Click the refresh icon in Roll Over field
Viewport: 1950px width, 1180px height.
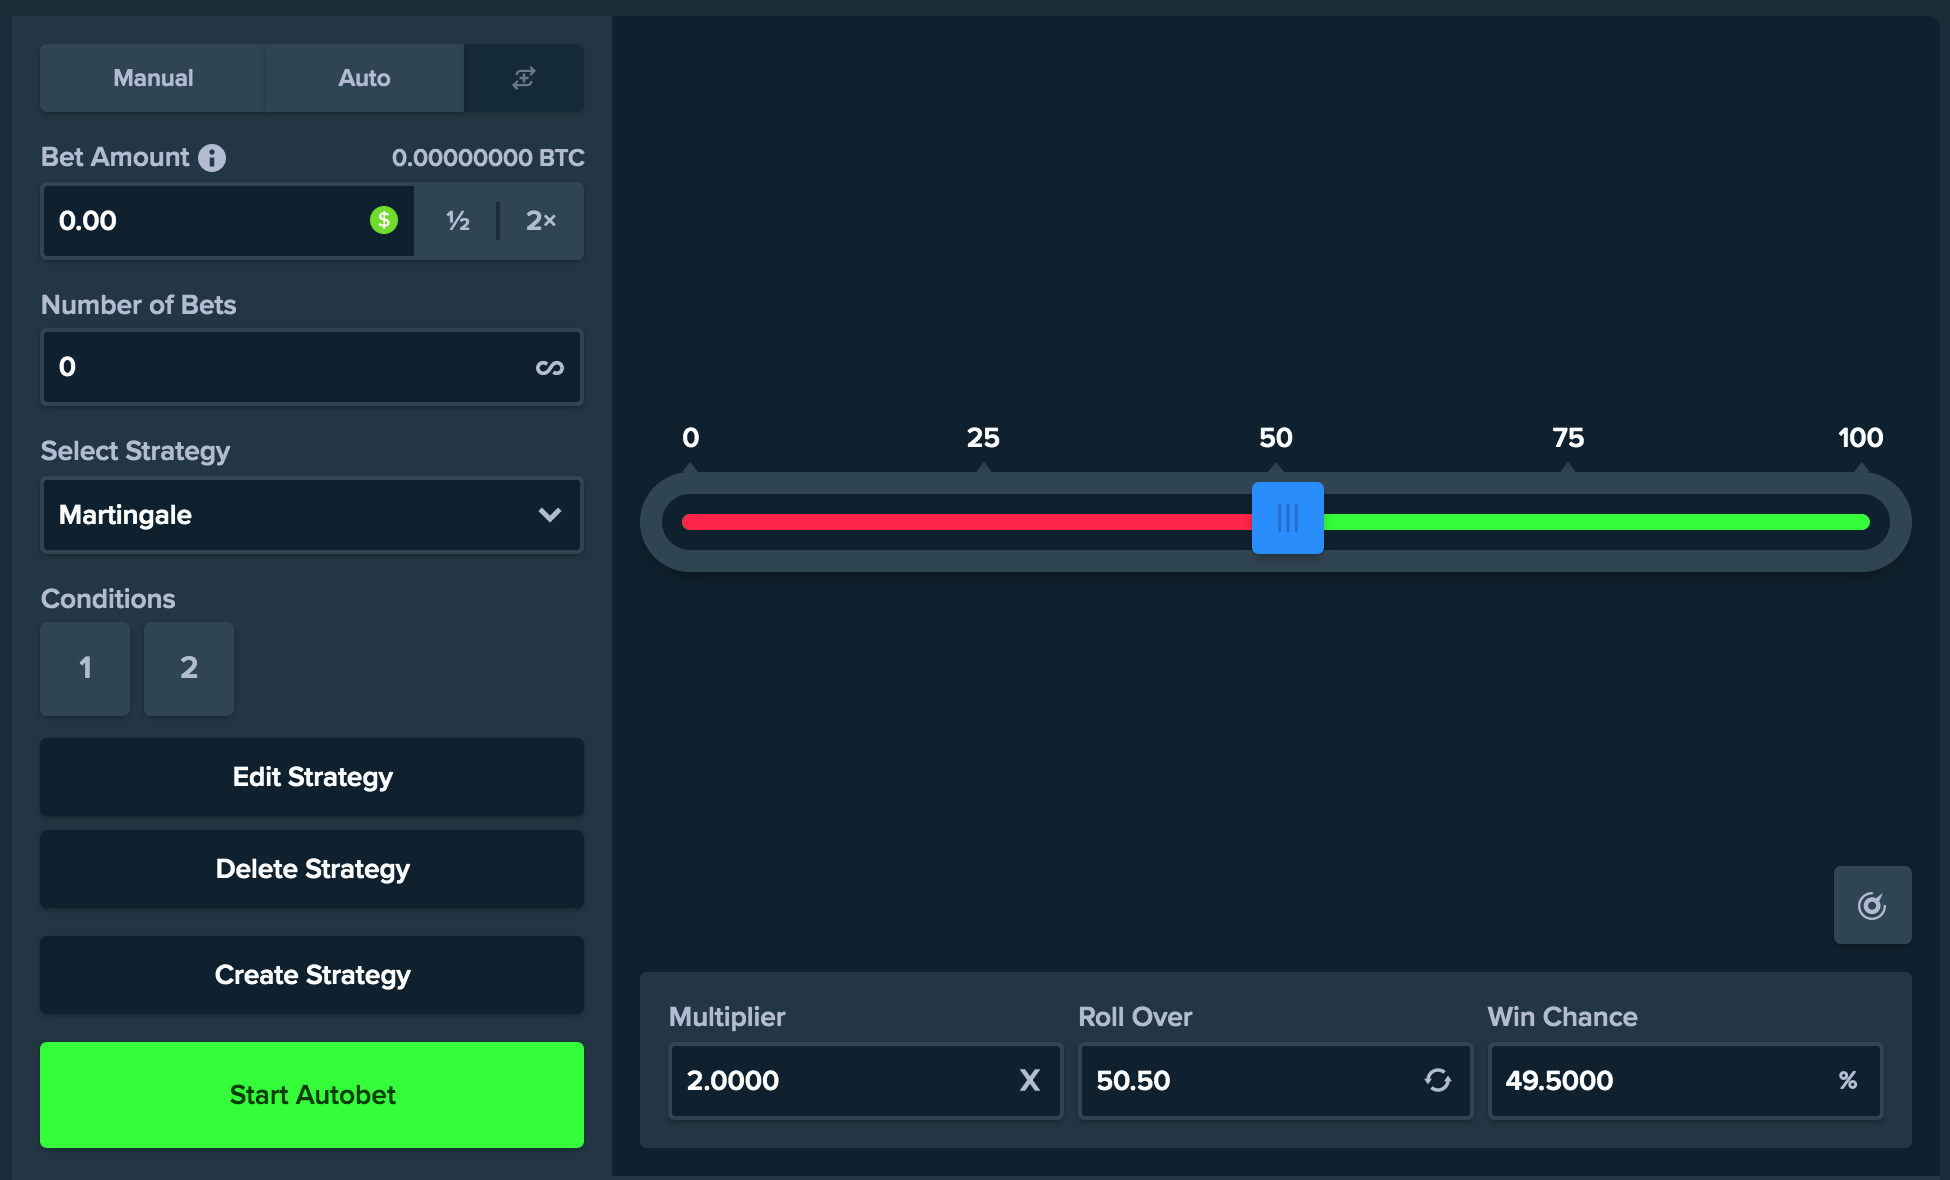point(1437,1081)
